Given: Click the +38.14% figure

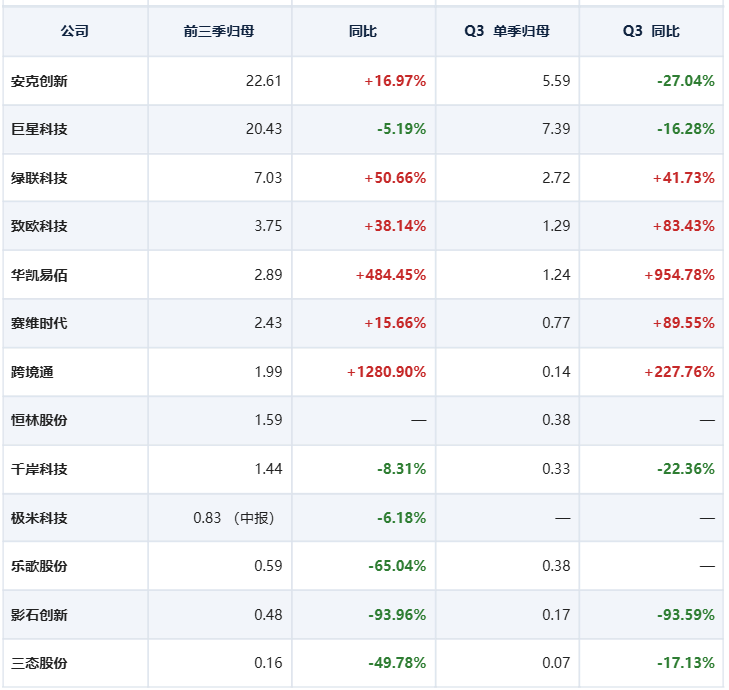Looking at the screenshot, I should coord(395,226).
